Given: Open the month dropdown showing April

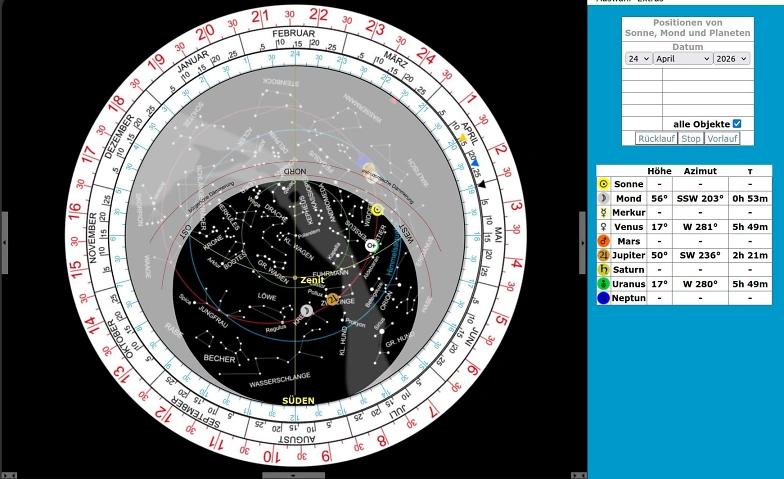Looking at the screenshot, I should (683, 59).
